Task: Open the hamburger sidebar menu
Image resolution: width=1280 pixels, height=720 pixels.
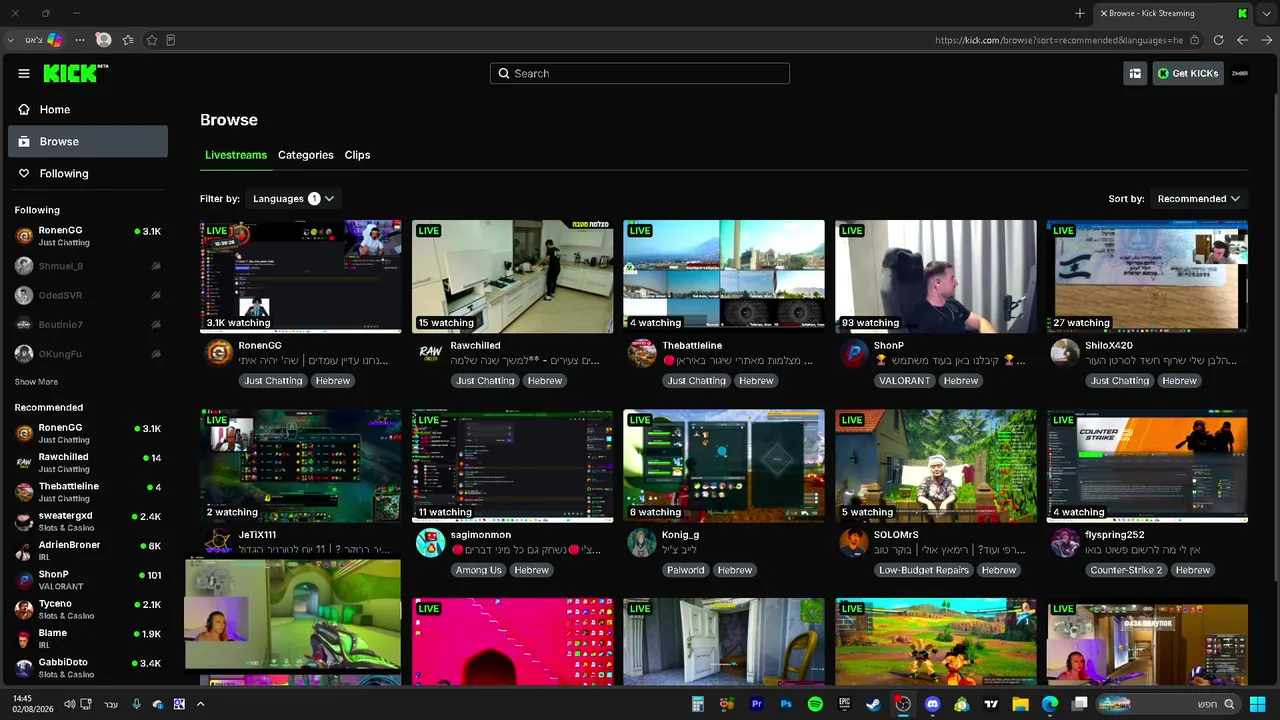Action: (24, 73)
